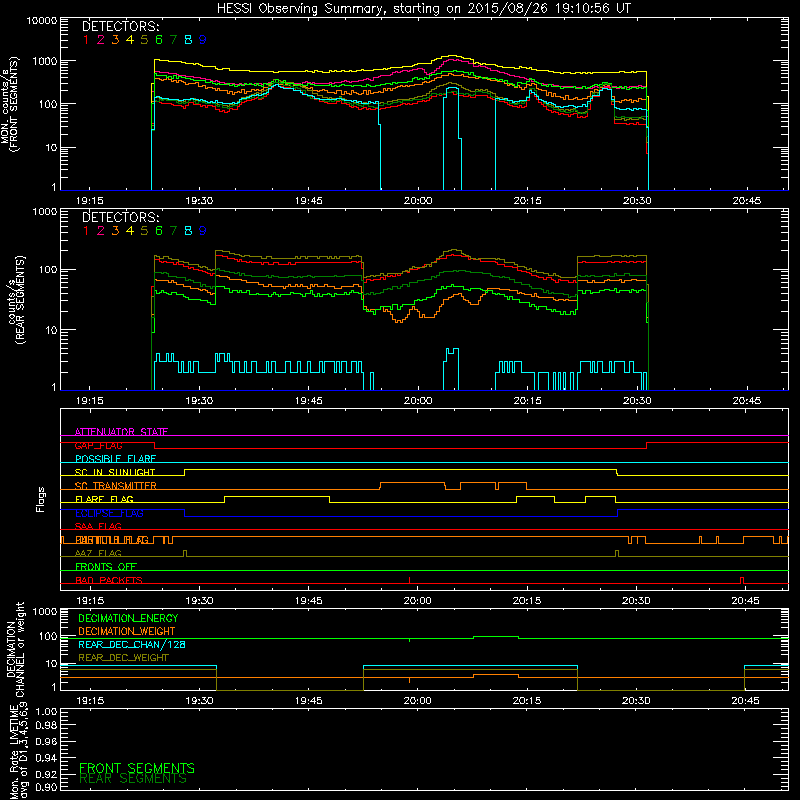Click the 19:30 tick label under front segments panel
The height and width of the screenshot is (800, 800).
(x=199, y=201)
